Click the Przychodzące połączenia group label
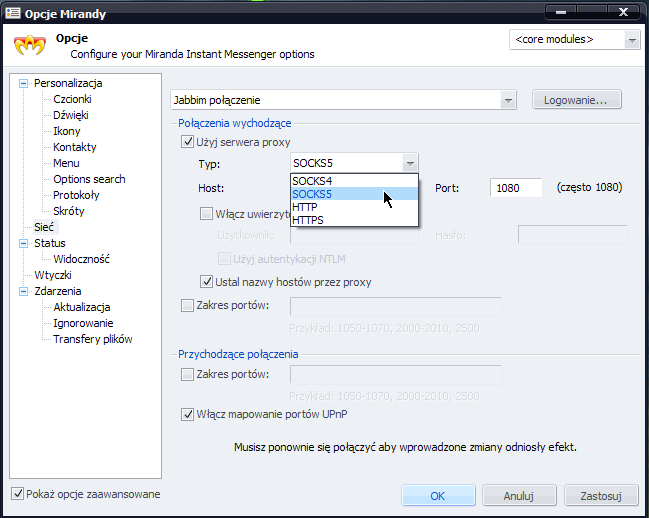The height and width of the screenshot is (518, 649). (x=238, y=354)
